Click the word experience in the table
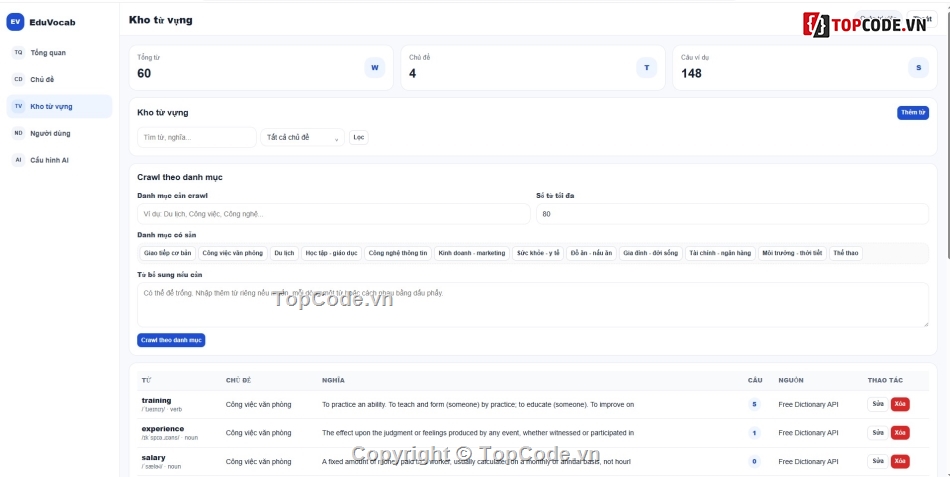950x477 pixels. tap(163, 429)
